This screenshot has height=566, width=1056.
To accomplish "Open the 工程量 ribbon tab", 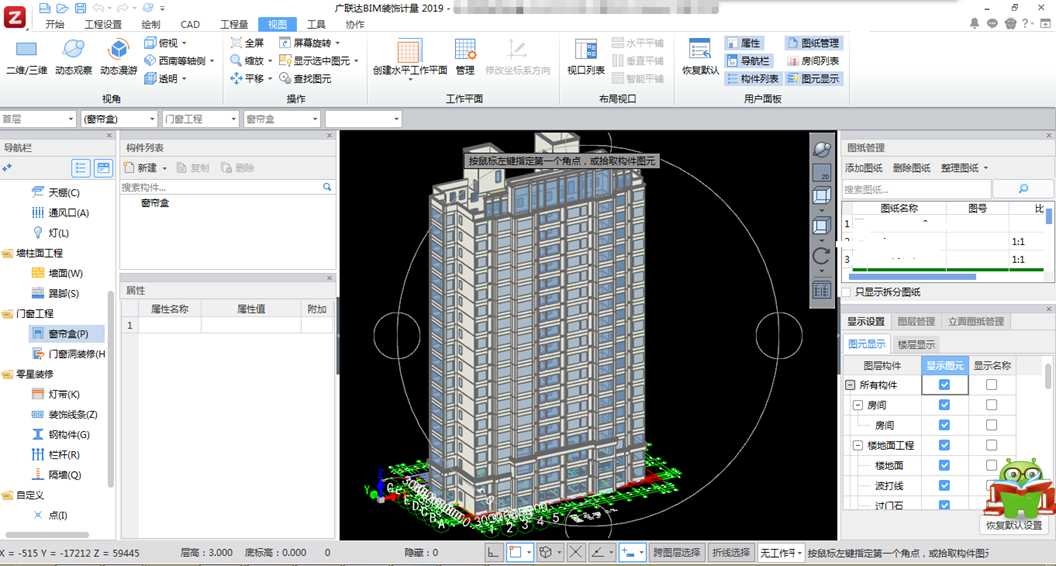I will click(234, 25).
